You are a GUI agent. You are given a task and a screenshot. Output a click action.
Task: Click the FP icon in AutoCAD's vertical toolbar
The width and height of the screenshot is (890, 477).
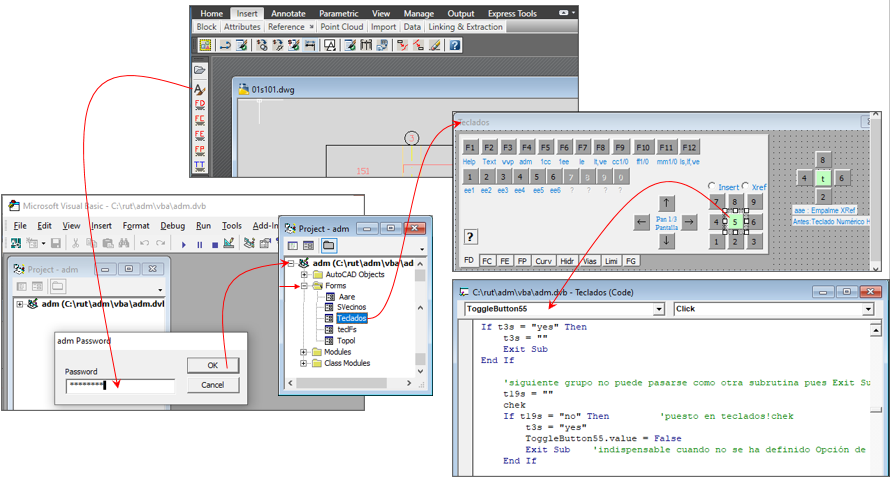(x=200, y=150)
